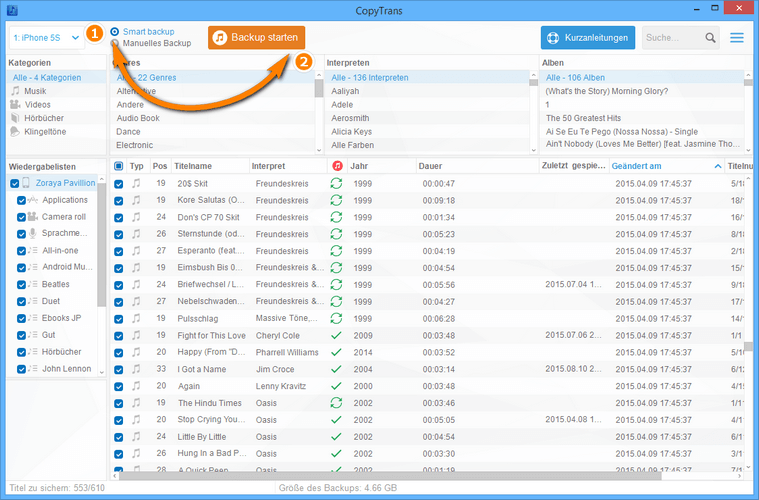This screenshot has width=759, height=500.
Task: Click the Applications playlist icon
Action: click(x=32, y=199)
